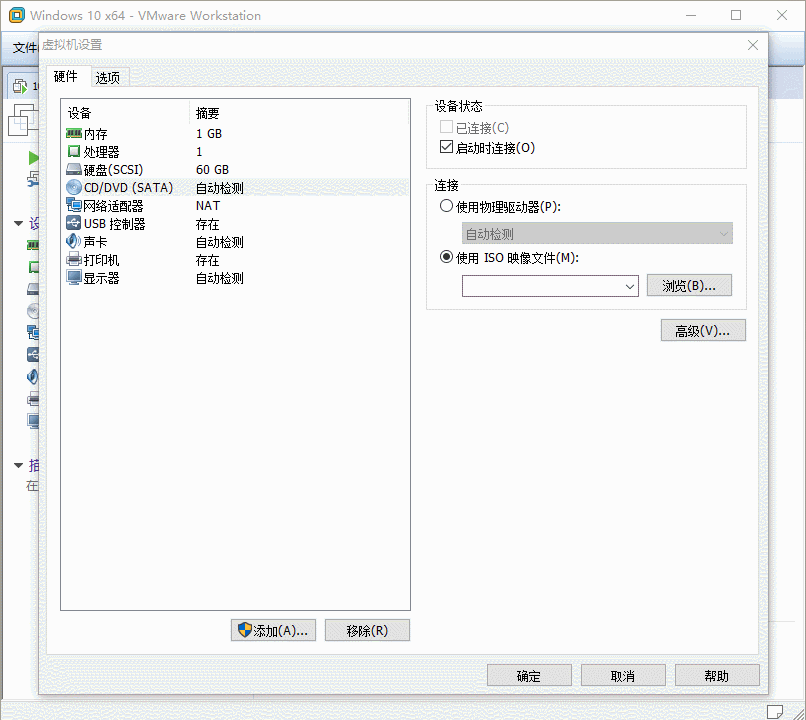Image resolution: width=806 pixels, height=720 pixels.
Task: Click the VM tab icon behind the dialog
Action: pyautogui.click(x=20, y=86)
